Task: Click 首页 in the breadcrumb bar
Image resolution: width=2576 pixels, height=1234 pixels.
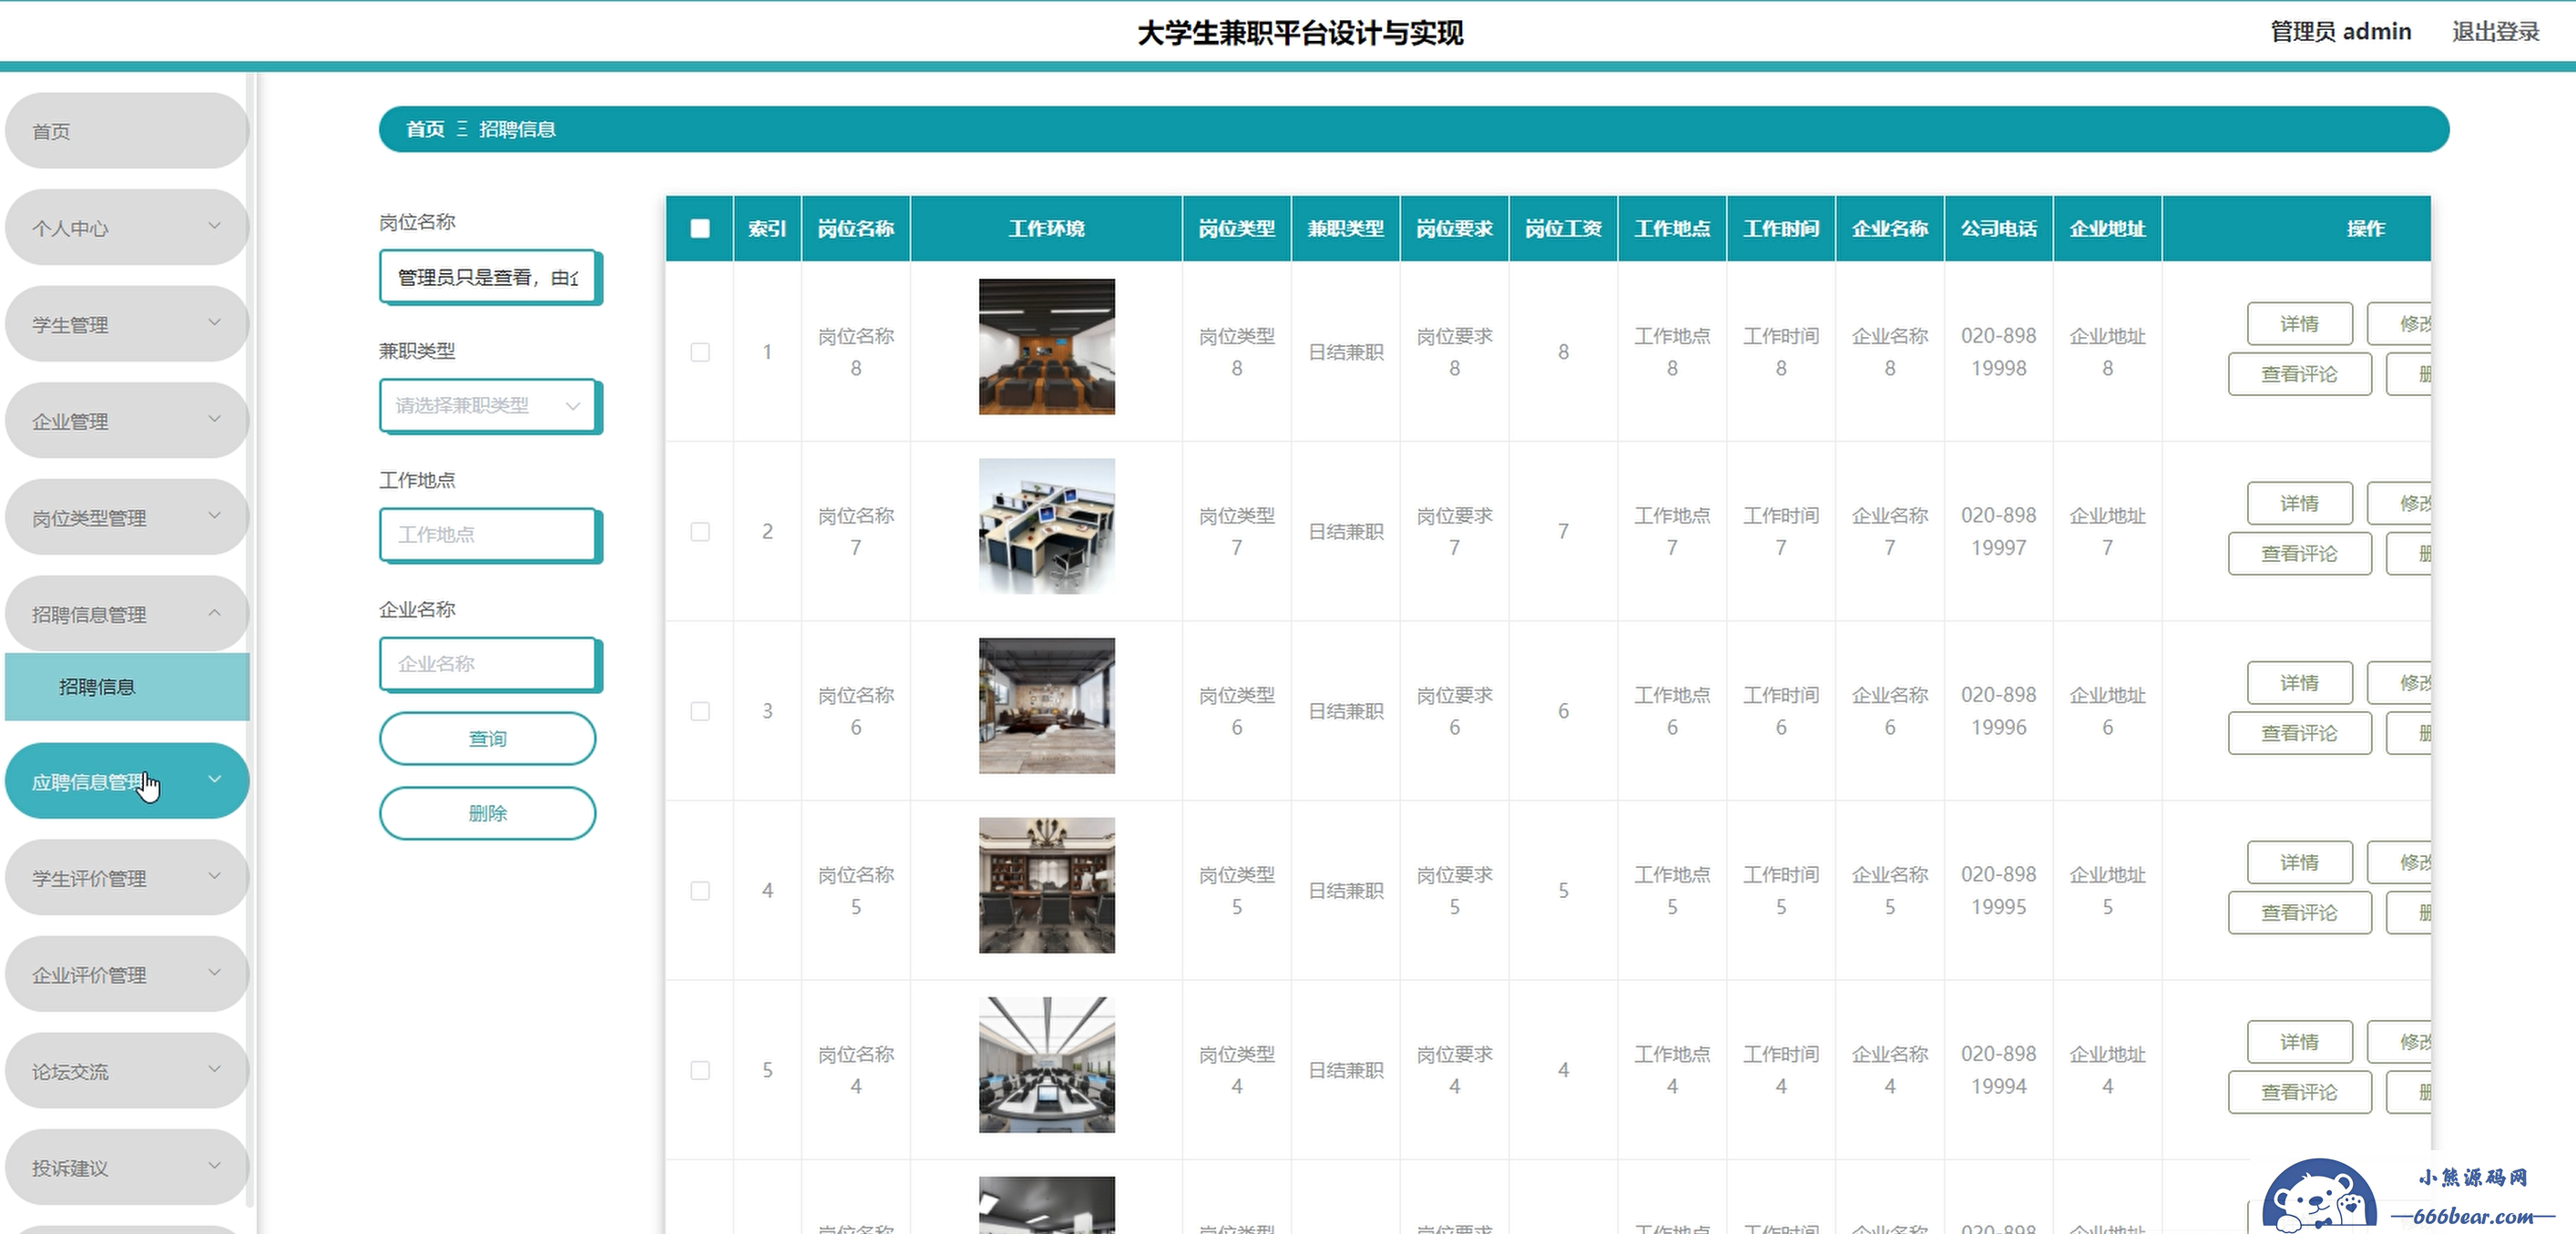Action: (x=425, y=129)
